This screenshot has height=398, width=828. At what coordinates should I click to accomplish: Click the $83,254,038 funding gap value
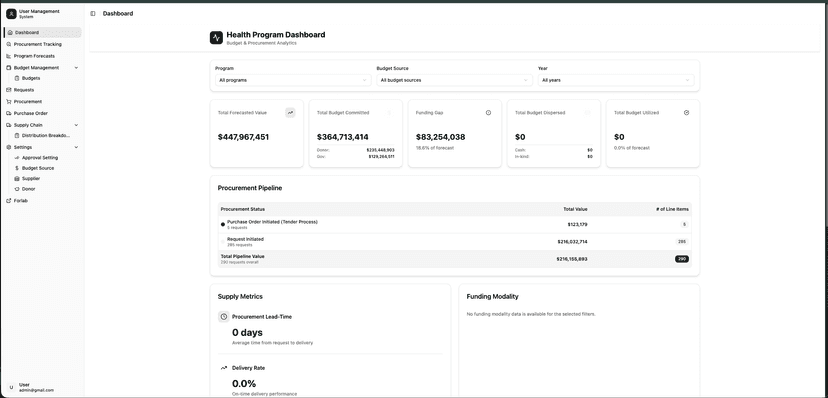point(440,137)
